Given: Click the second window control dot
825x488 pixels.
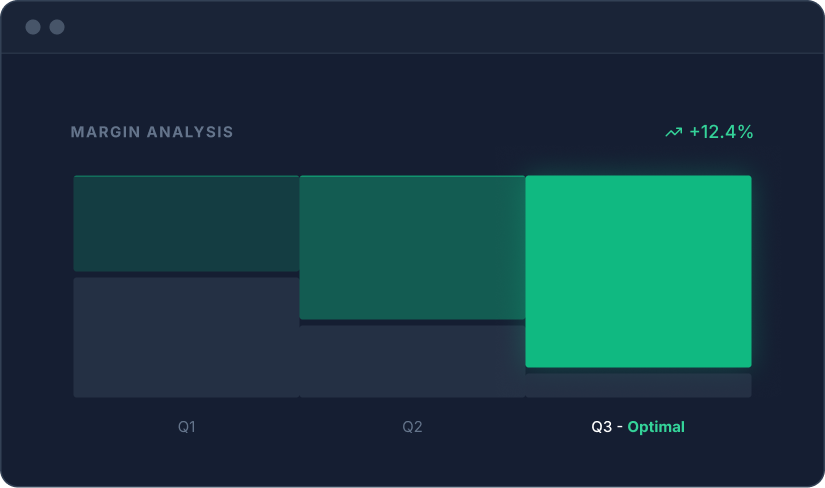Looking at the screenshot, I should click(57, 27).
